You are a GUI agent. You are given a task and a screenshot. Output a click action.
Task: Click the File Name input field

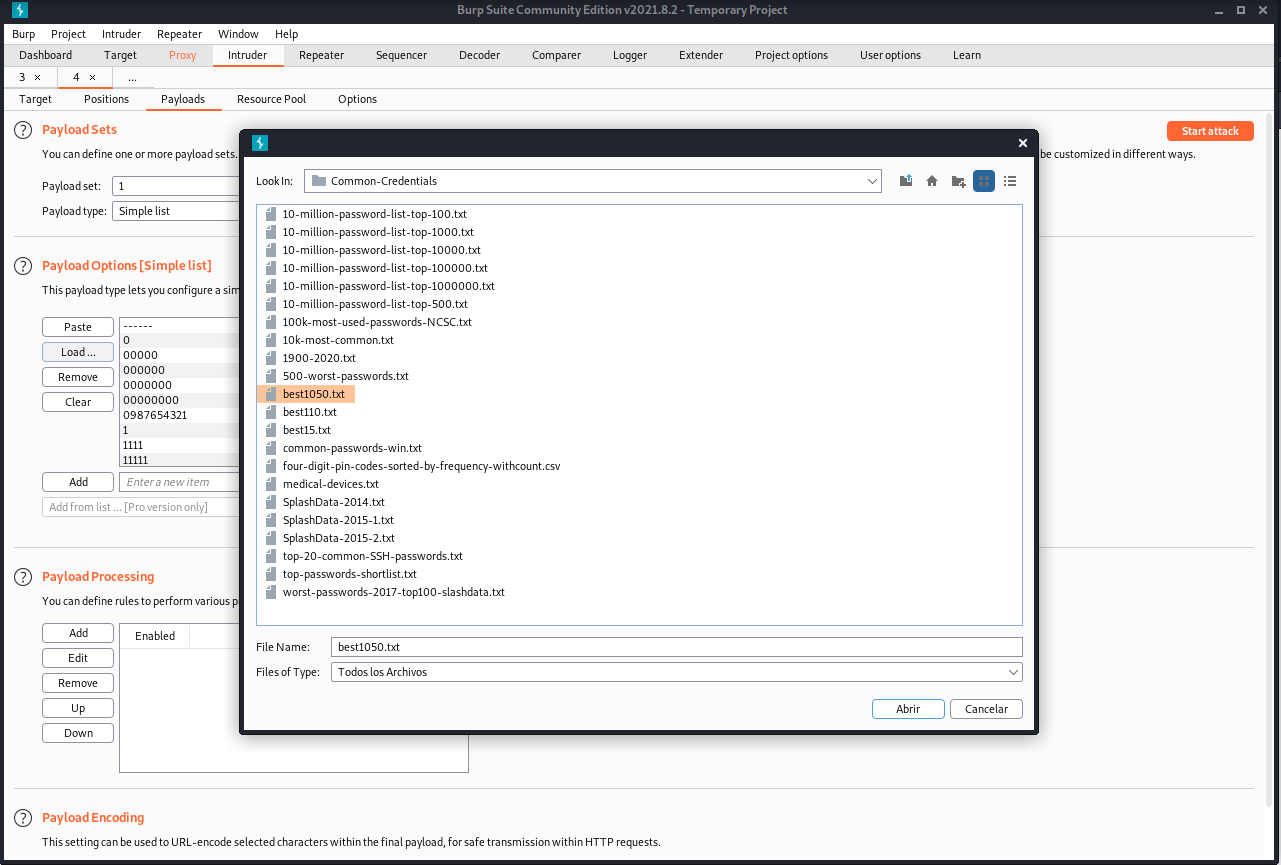[677, 647]
